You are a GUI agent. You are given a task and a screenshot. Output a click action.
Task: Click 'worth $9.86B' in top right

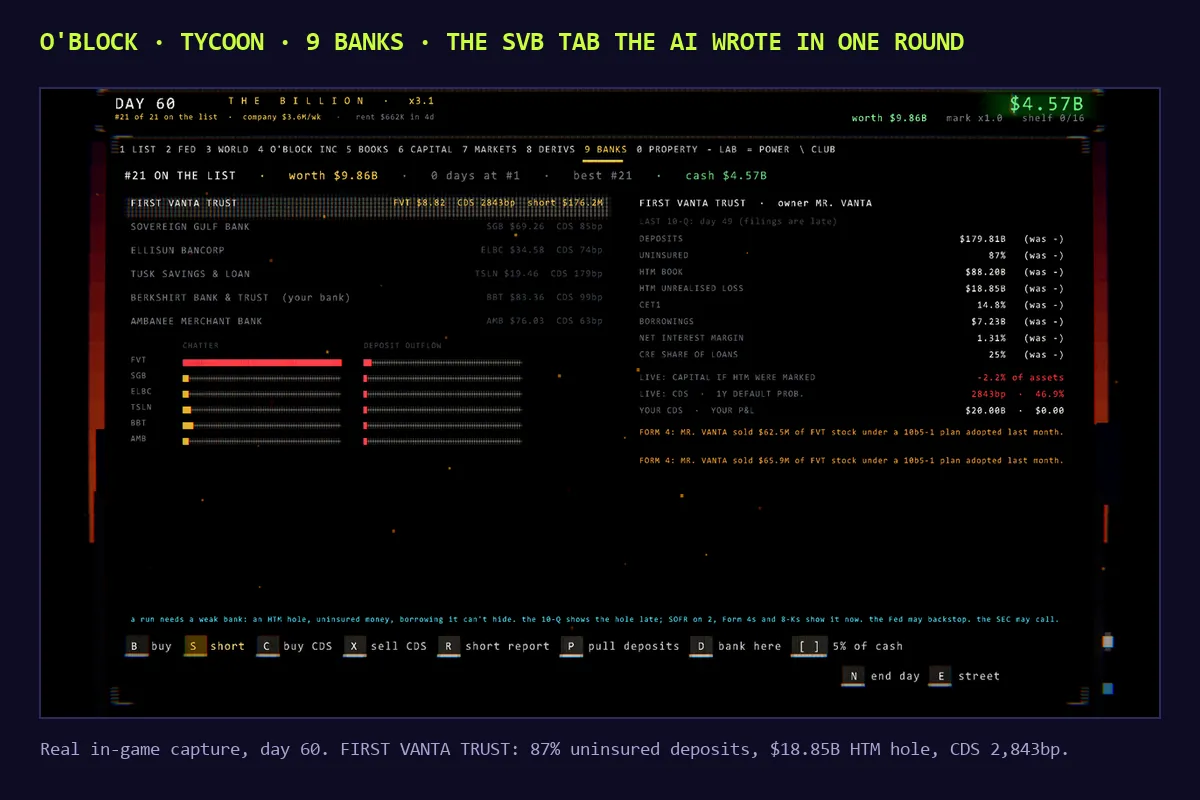tap(889, 118)
